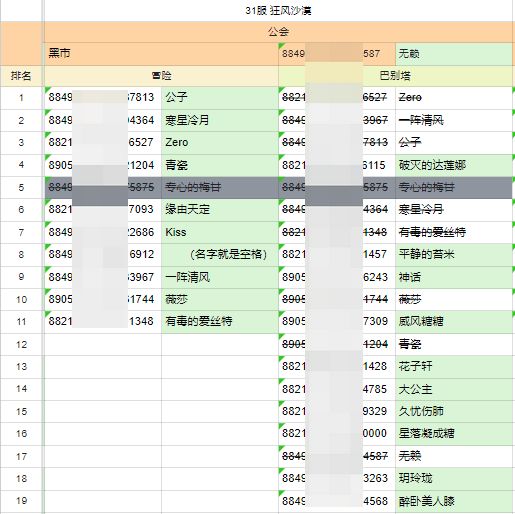
Task: Click the ID cell ending in 3263
Action: pos(337,479)
